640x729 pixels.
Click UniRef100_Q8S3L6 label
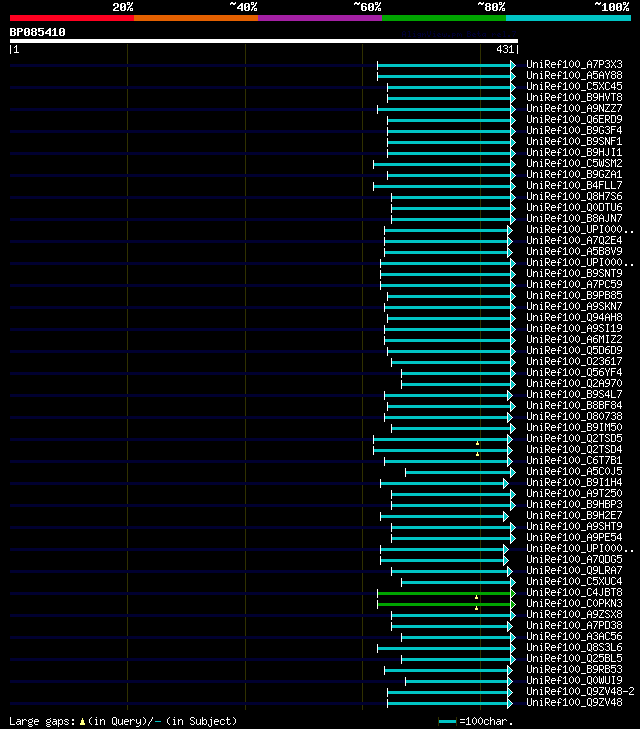click(x=574, y=648)
